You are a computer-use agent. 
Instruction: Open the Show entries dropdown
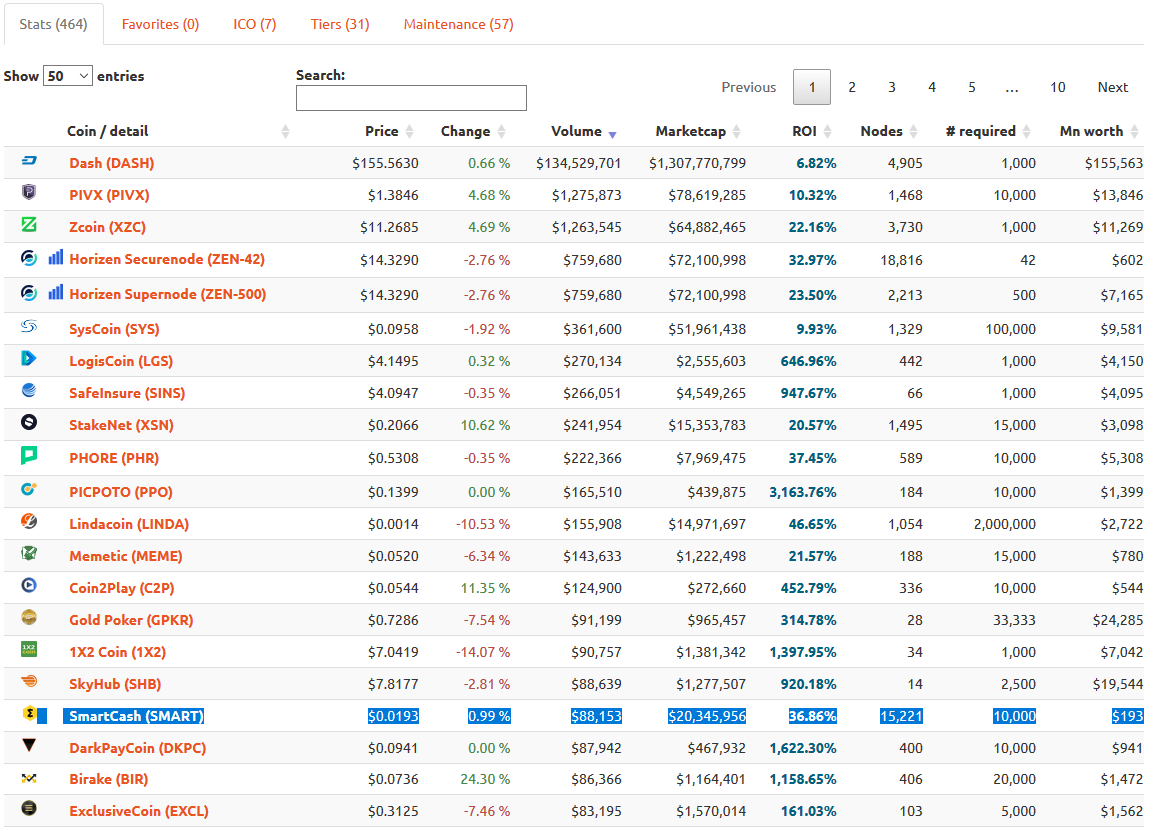(68, 76)
